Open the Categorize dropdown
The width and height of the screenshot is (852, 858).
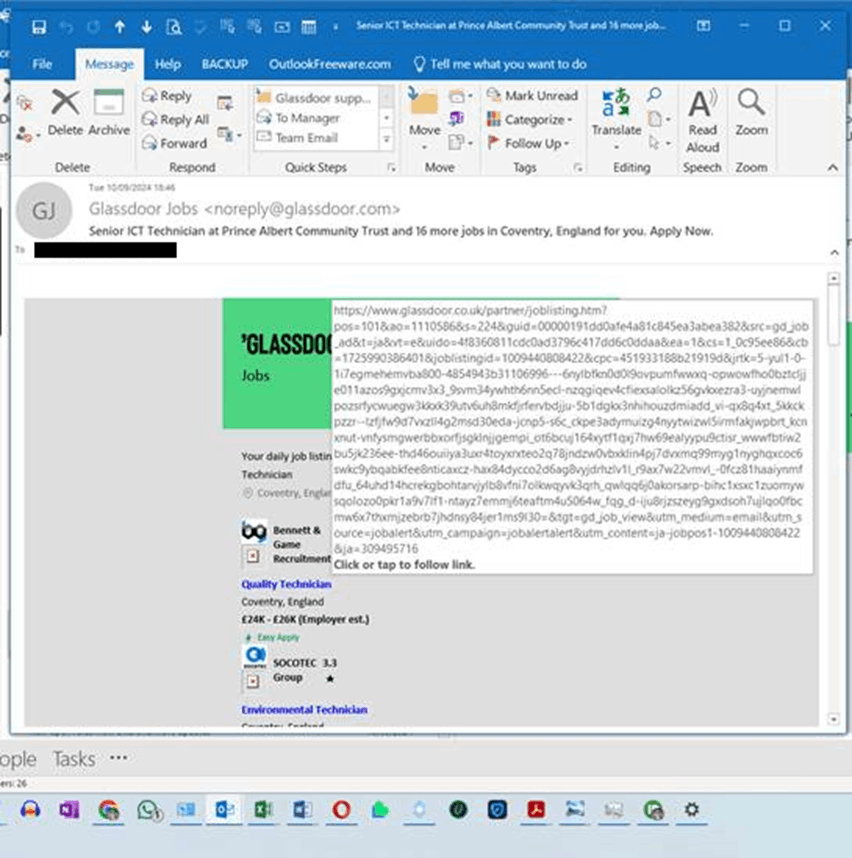coord(530,119)
